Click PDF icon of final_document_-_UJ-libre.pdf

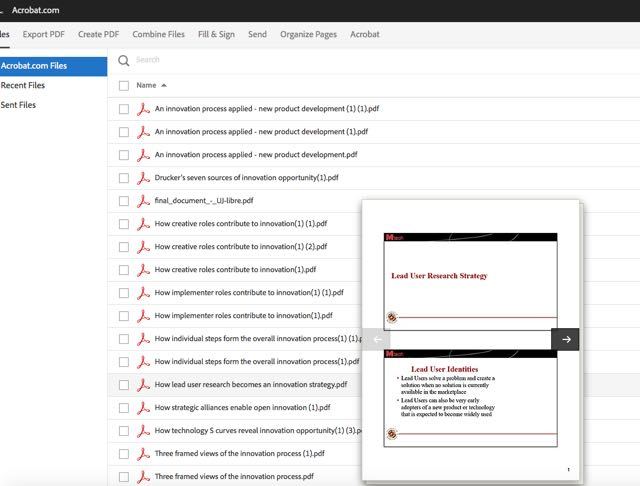pyautogui.click(x=143, y=201)
